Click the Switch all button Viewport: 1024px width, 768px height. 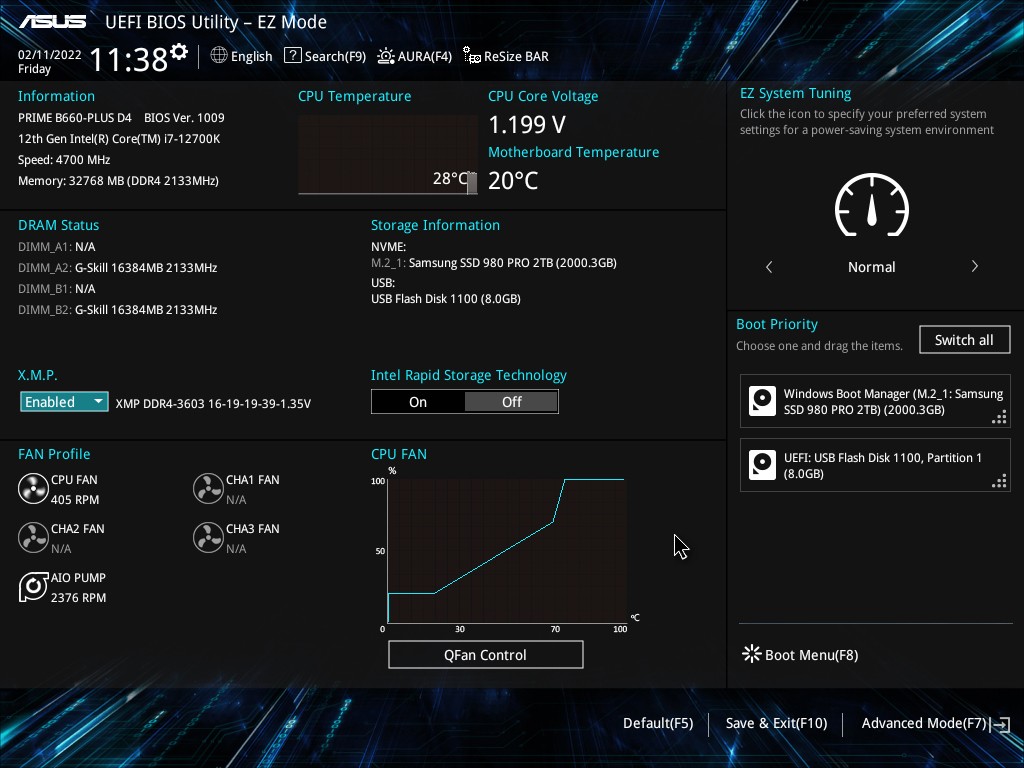[964, 340]
